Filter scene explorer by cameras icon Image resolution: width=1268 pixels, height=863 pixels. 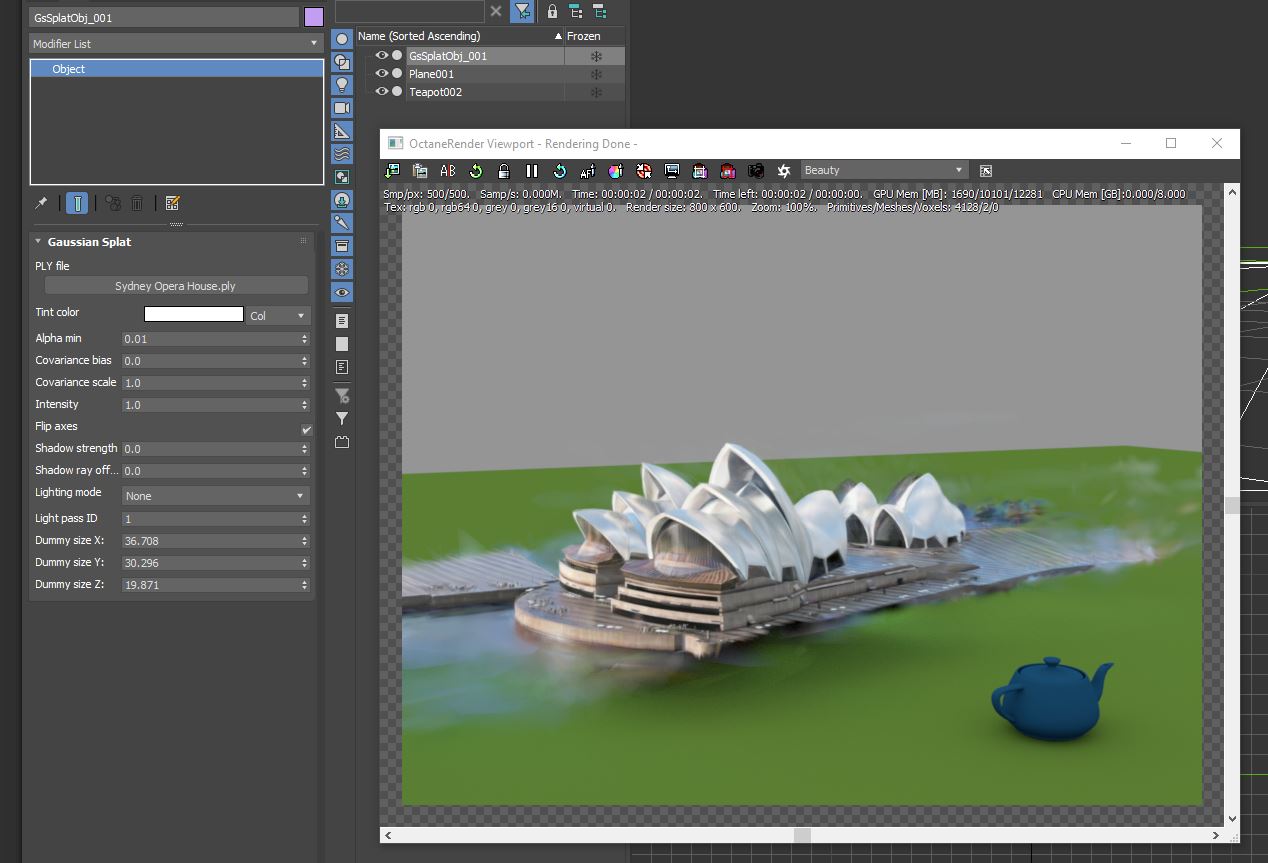coord(342,108)
